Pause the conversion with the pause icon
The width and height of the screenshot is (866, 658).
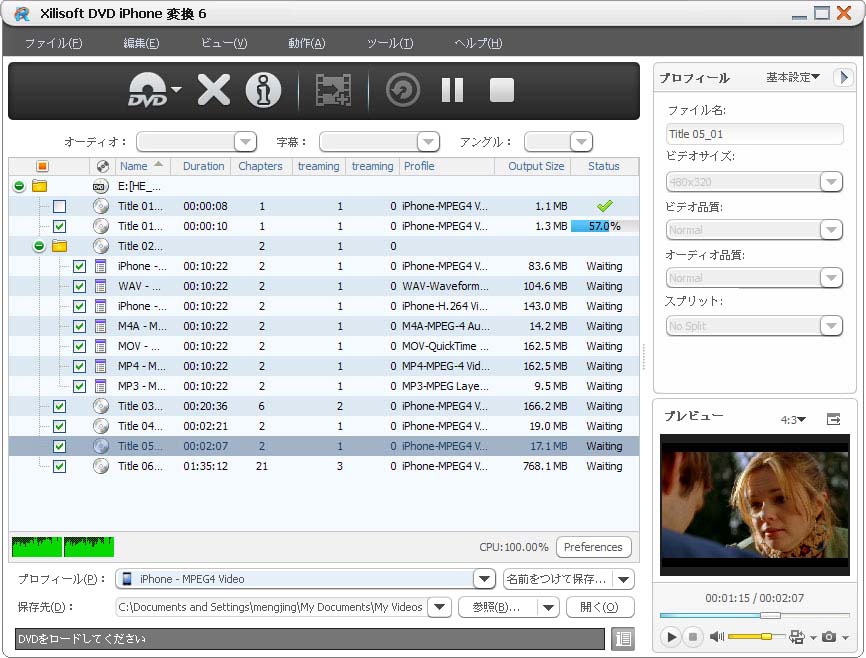(452, 91)
